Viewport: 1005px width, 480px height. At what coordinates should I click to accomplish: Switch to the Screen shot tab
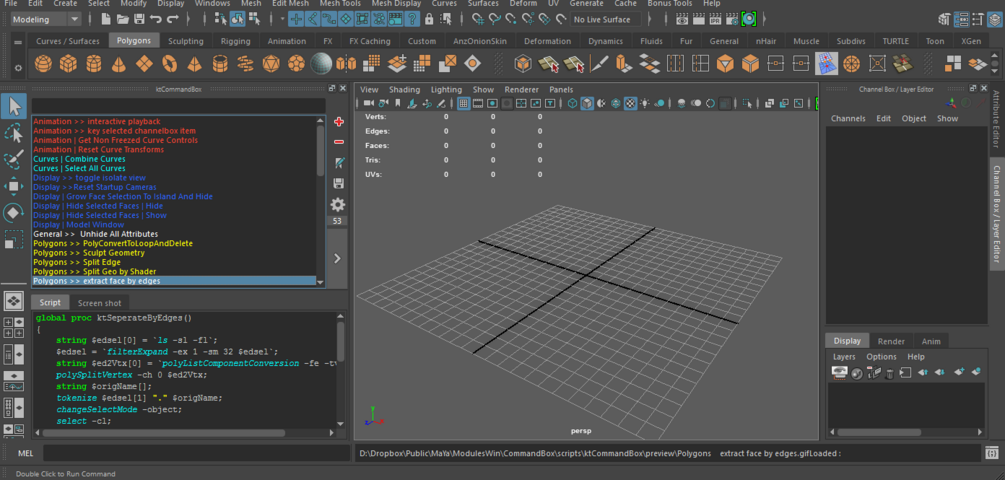coord(100,303)
